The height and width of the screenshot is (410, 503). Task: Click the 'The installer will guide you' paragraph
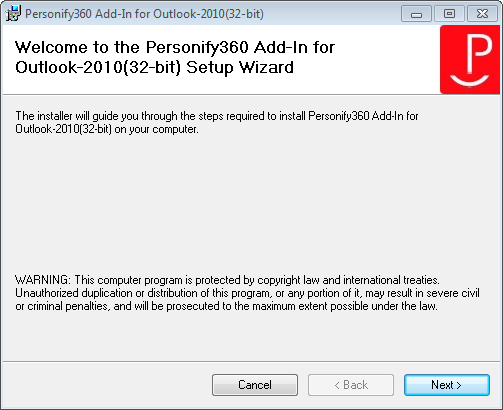217,122
